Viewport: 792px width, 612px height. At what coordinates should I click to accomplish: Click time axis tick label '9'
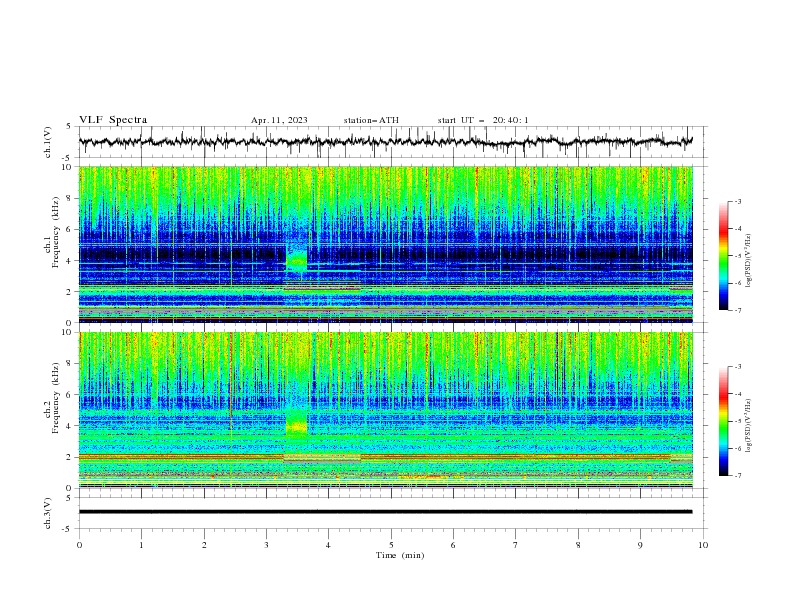pyautogui.click(x=640, y=545)
